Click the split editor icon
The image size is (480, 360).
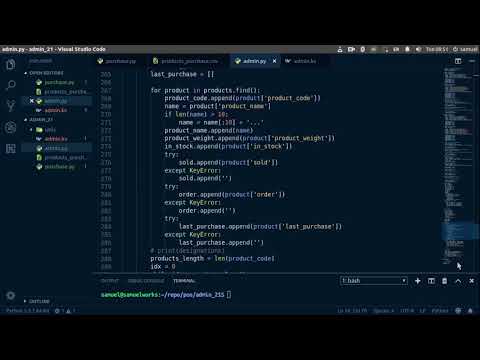(458, 61)
